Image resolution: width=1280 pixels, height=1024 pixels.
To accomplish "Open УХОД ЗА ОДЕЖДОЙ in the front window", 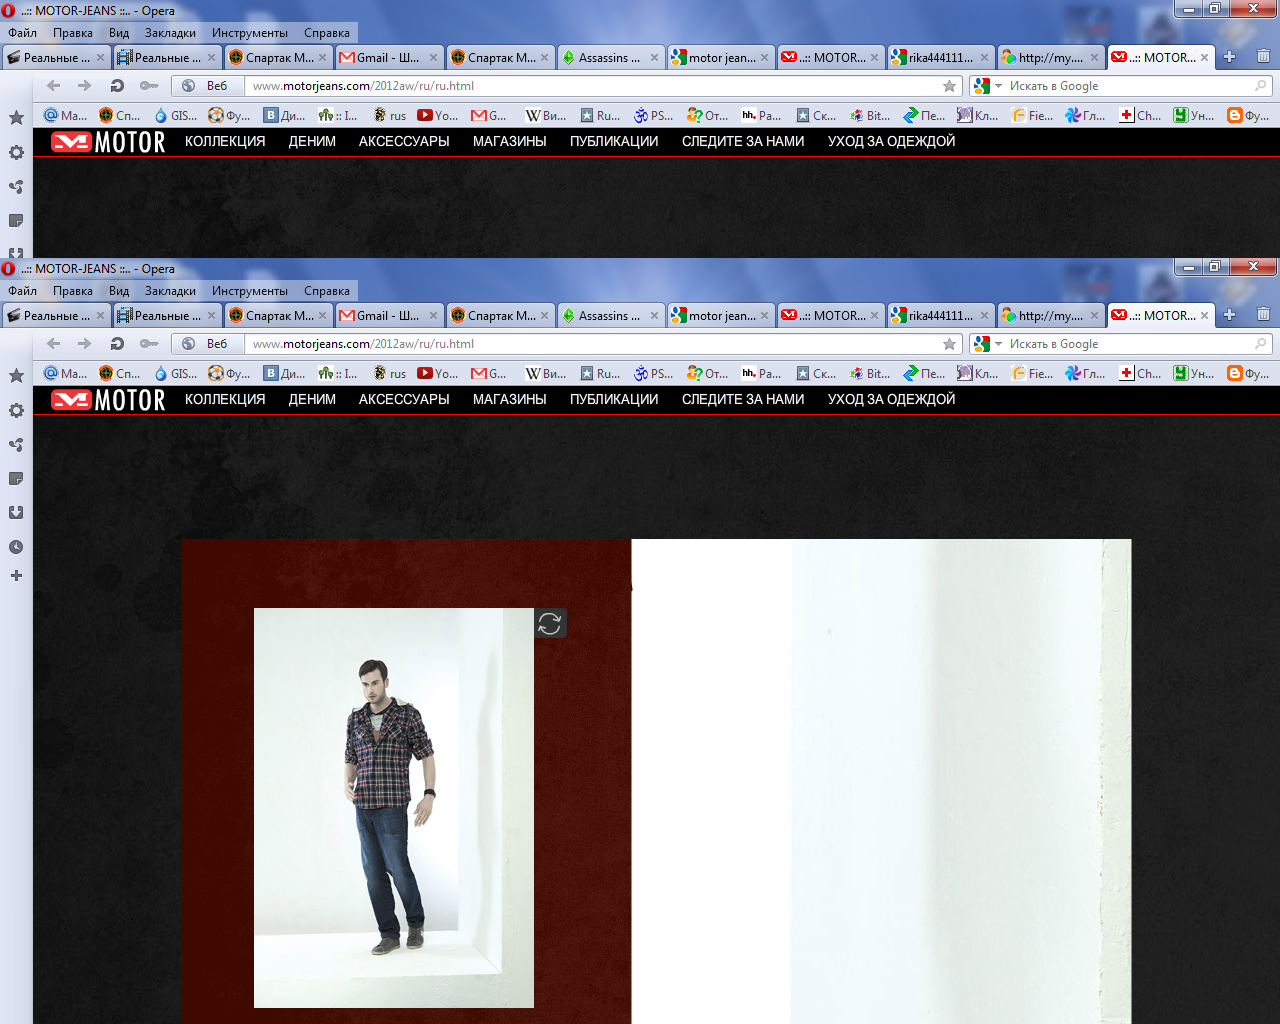I will coord(891,399).
